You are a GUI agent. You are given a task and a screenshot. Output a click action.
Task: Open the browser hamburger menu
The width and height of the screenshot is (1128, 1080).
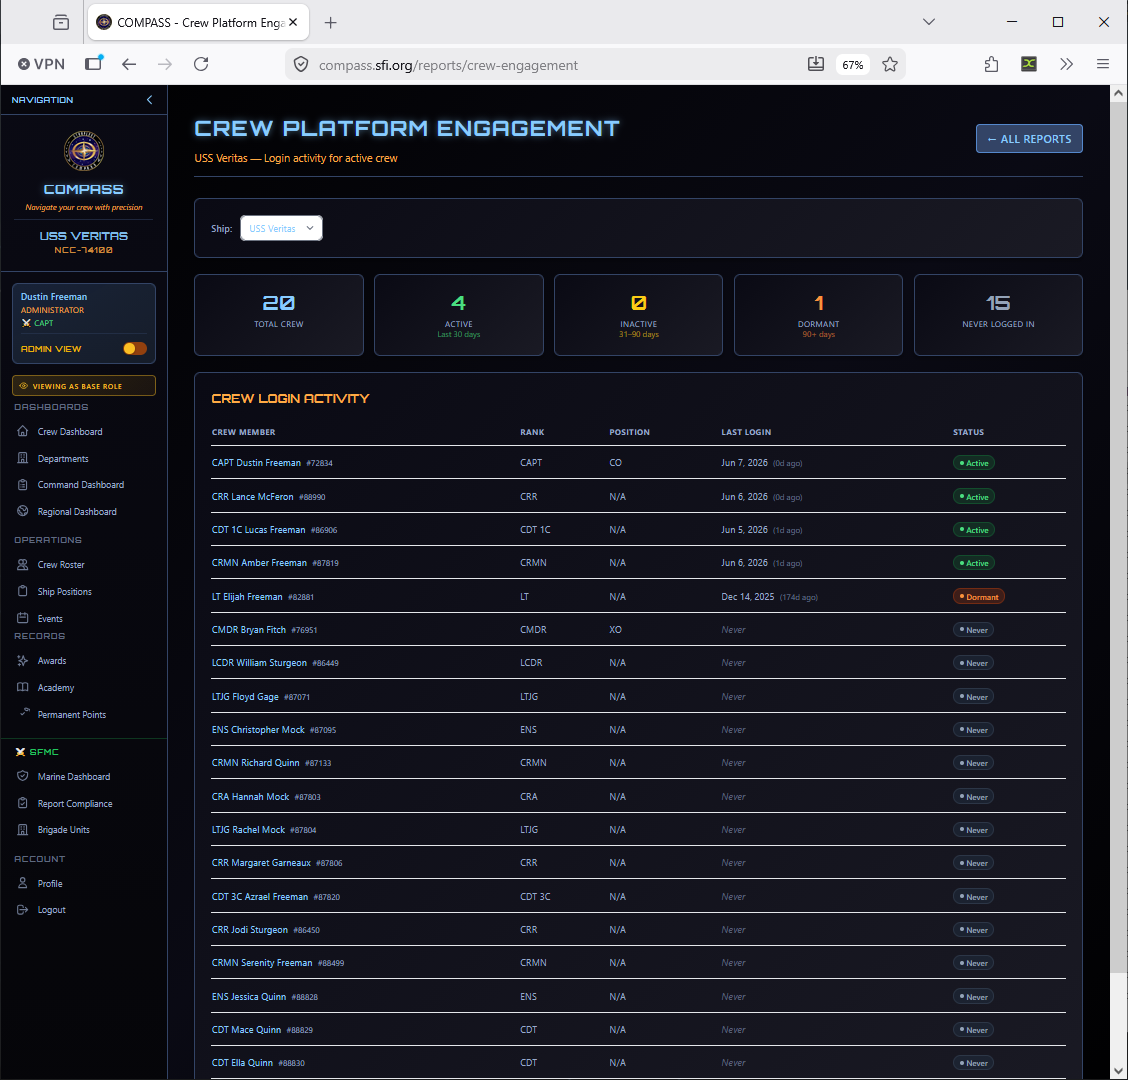[x=1102, y=65]
